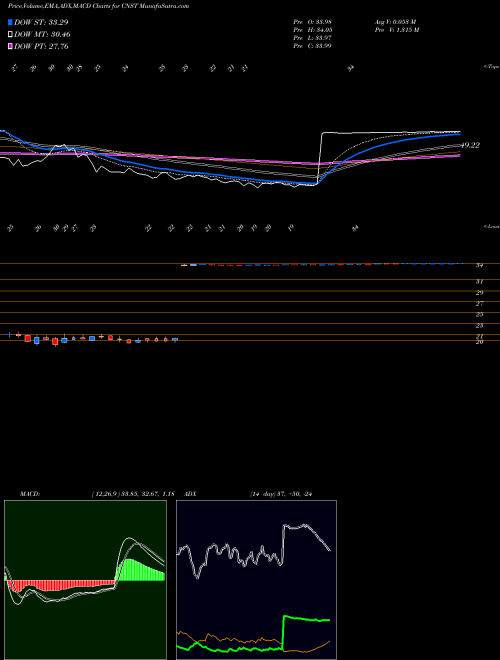Click the 'Avg V: 0.053 M' value

[x=395, y=22]
